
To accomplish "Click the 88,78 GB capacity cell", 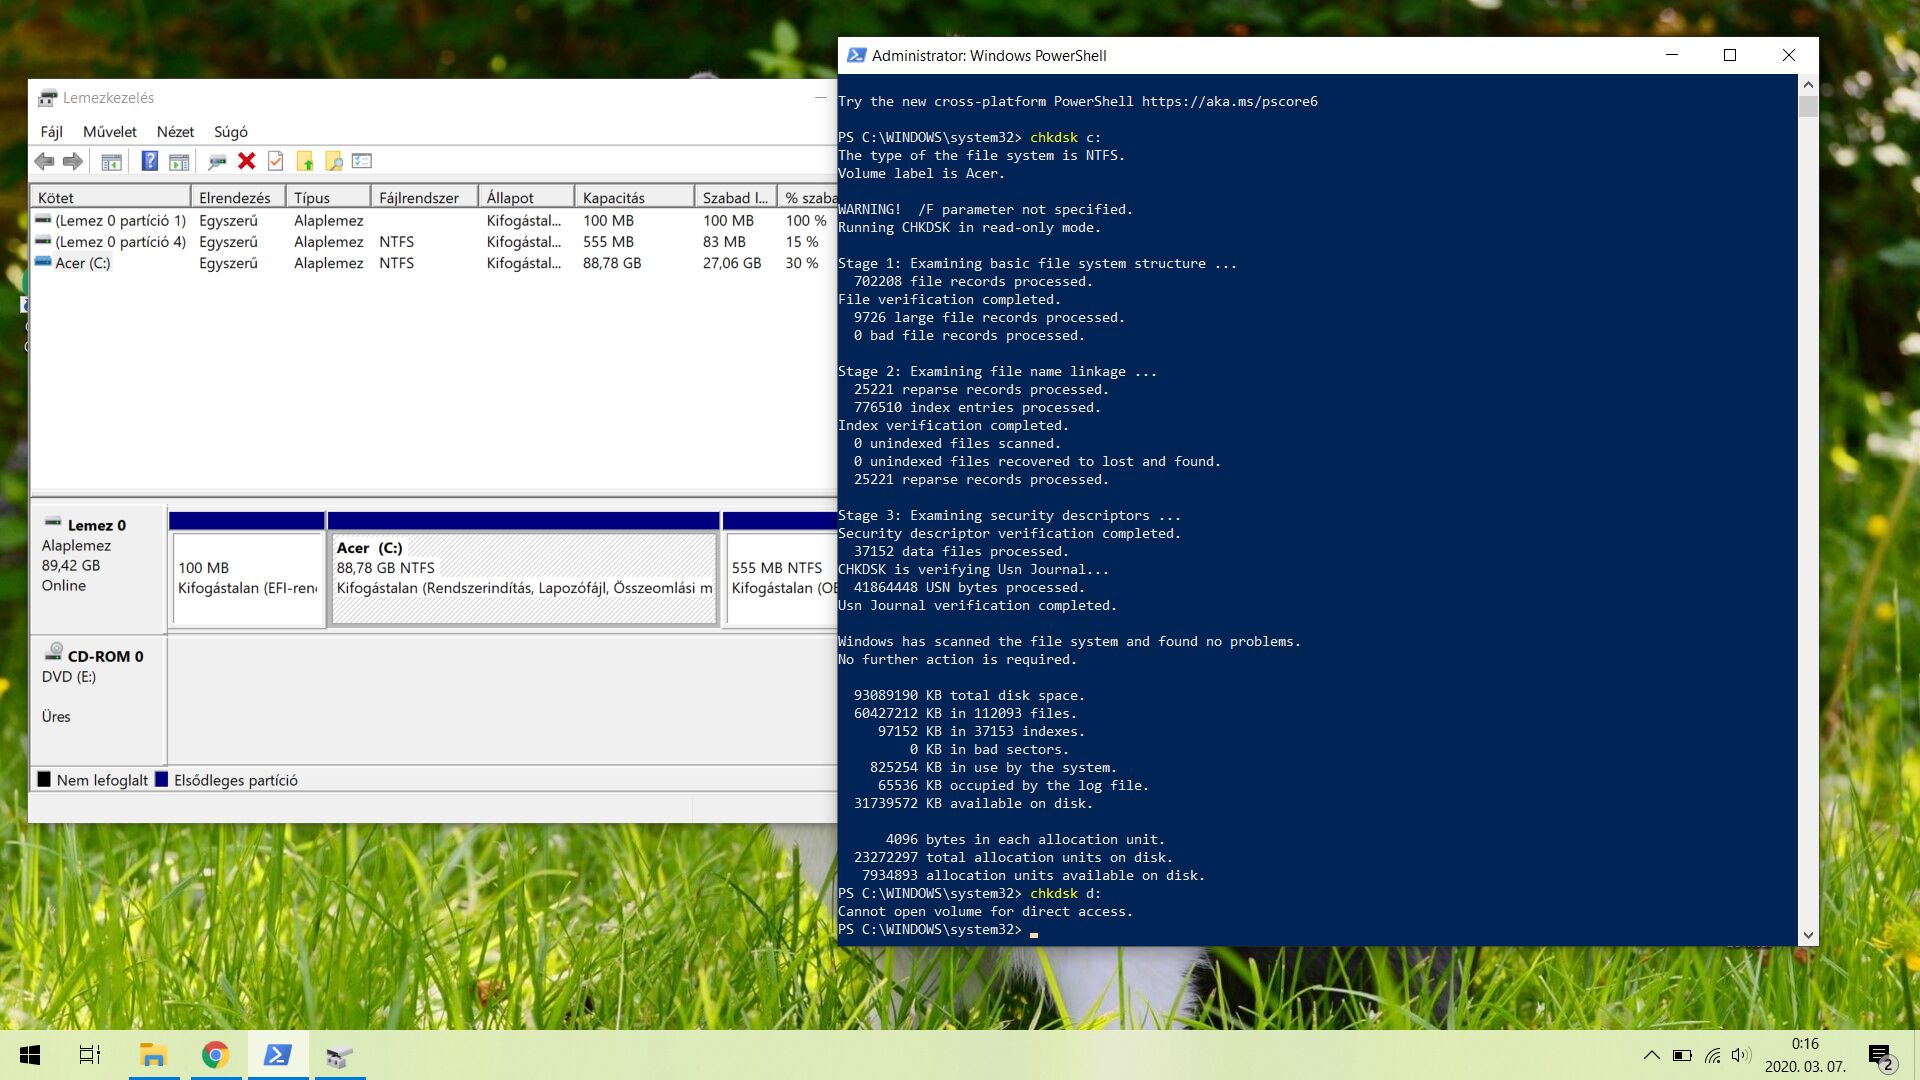I will [612, 263].
